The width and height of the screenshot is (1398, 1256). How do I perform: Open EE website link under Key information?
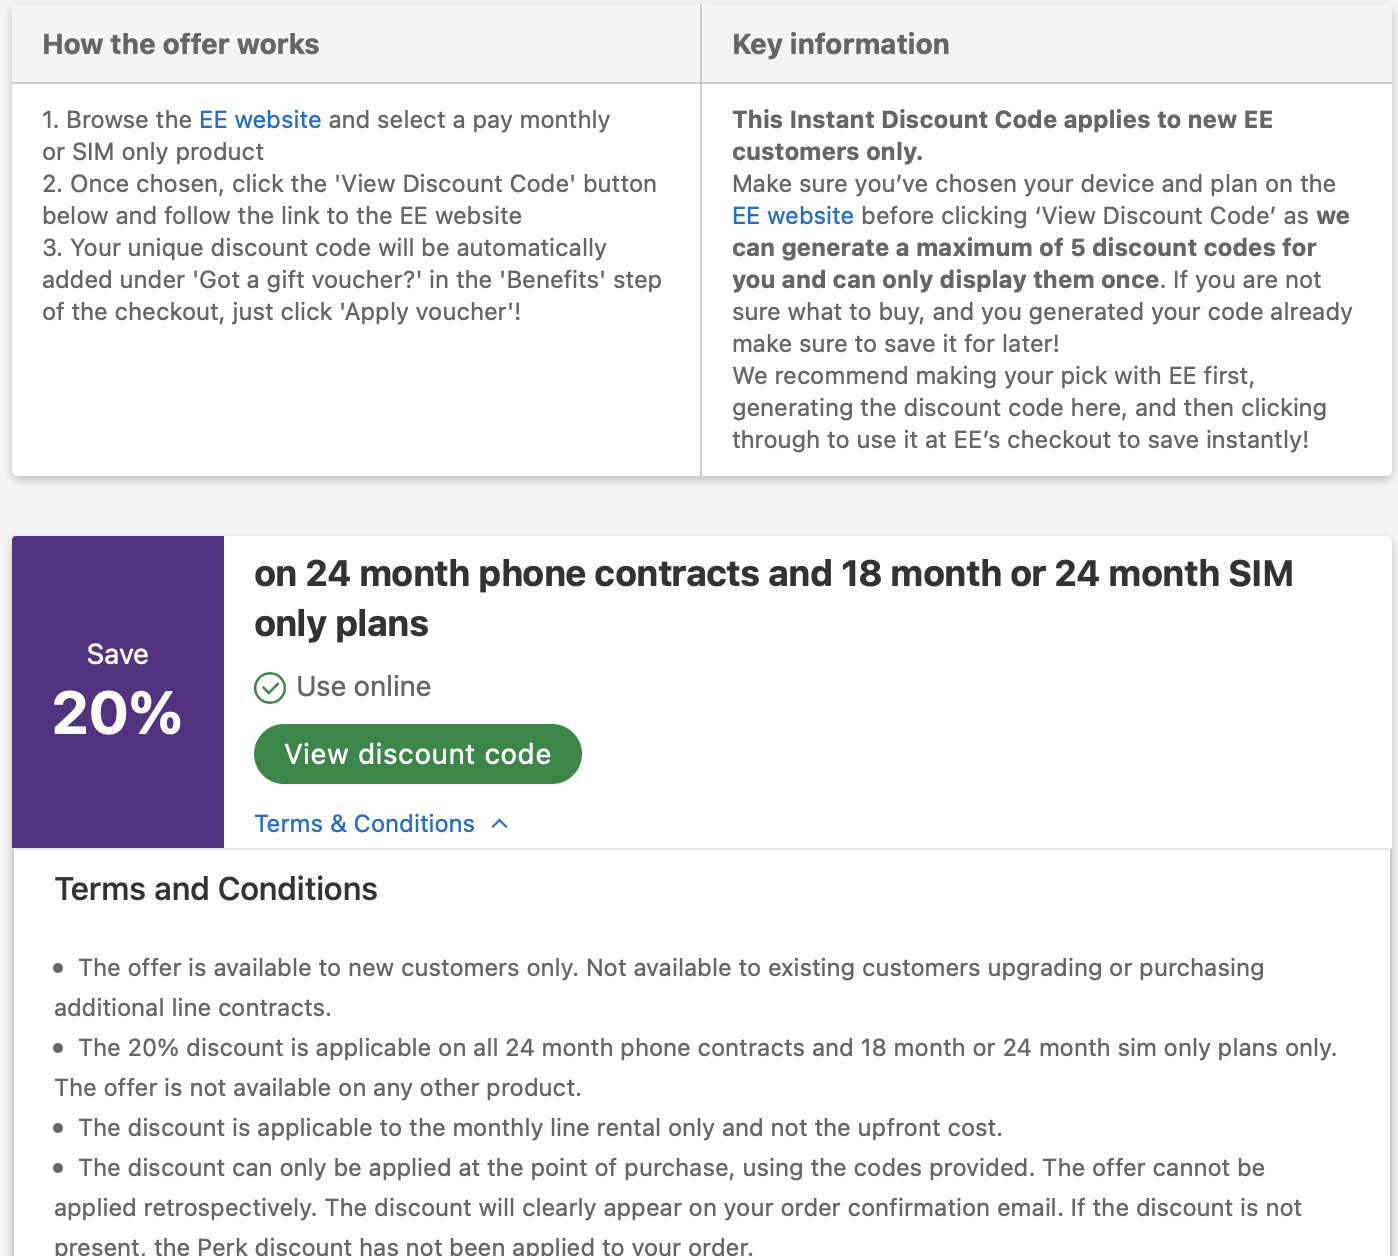(x=792, y=216)
